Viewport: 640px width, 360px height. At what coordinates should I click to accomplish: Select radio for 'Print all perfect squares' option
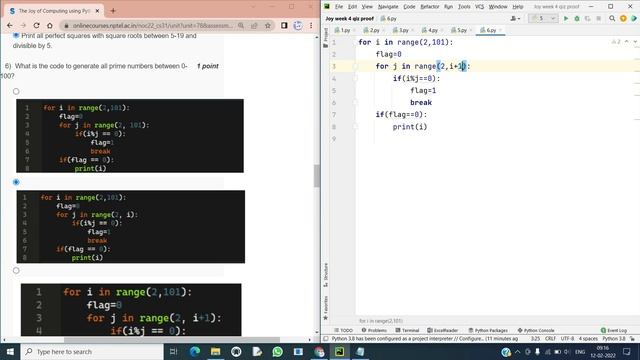[x=16, y=36]
